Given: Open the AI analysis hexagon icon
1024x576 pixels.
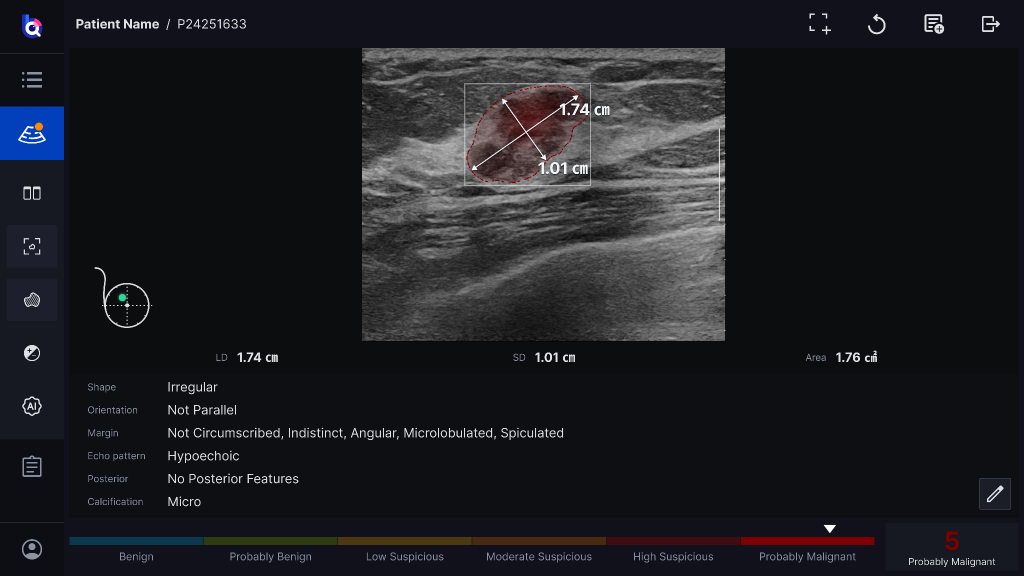Looking at the screenshot, I should (x=31, y=406).
